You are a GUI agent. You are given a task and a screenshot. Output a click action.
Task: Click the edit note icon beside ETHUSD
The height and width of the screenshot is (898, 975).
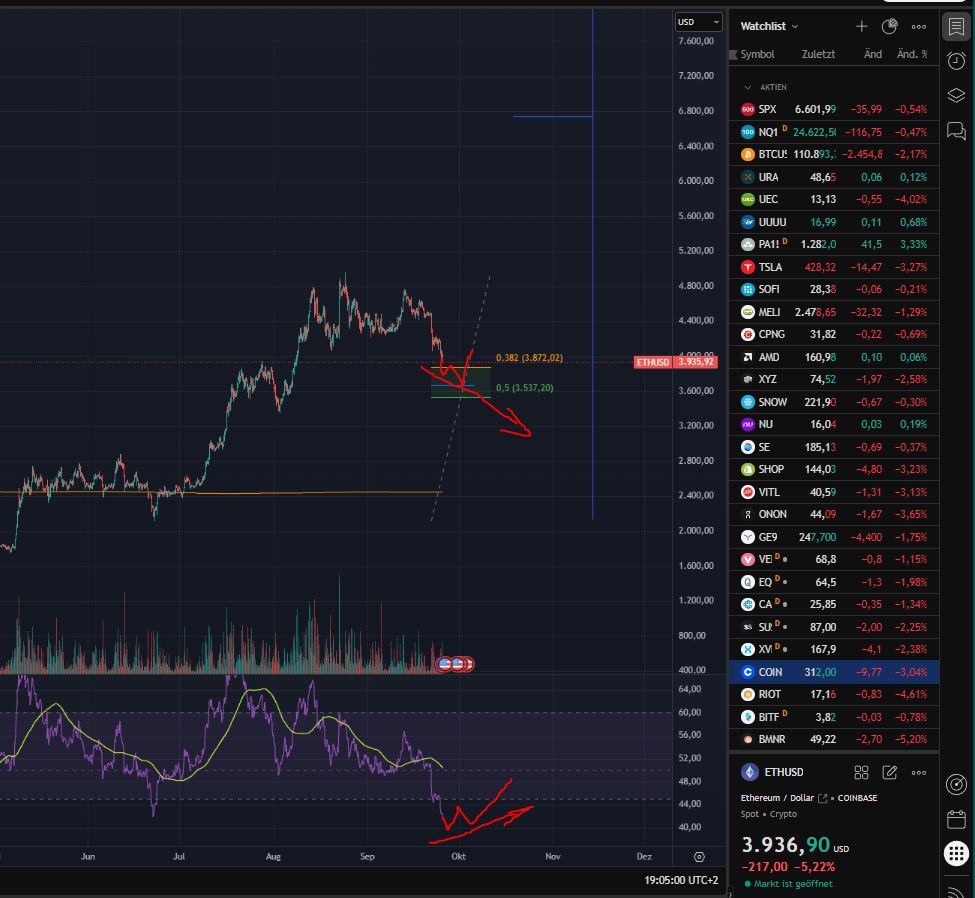pos(890,772)
